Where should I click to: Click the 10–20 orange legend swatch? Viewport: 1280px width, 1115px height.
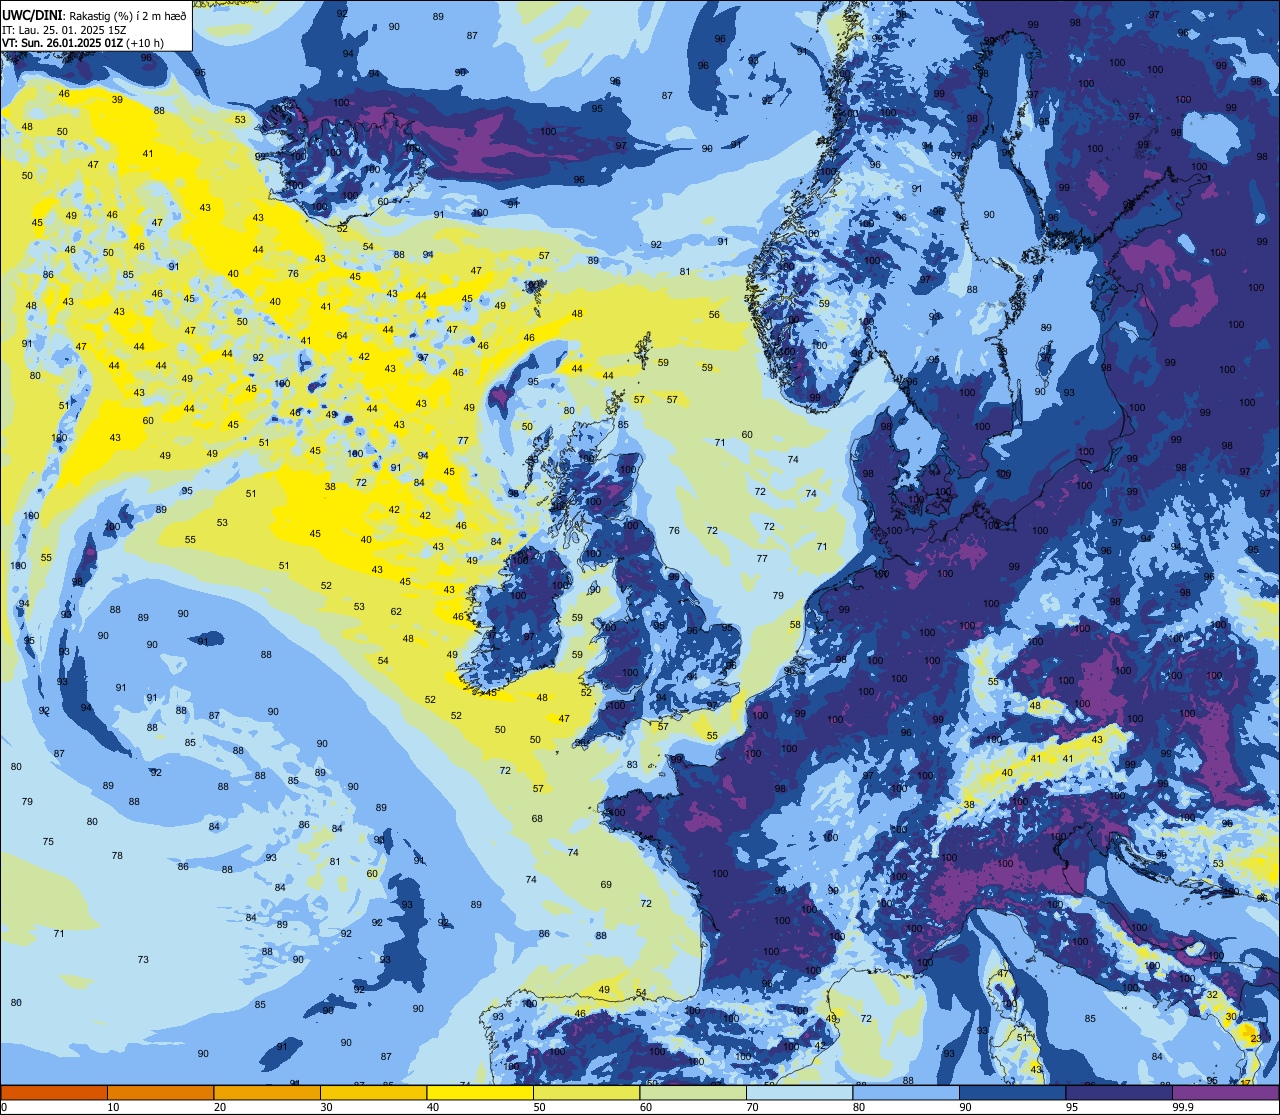[x=160, y=1092]
